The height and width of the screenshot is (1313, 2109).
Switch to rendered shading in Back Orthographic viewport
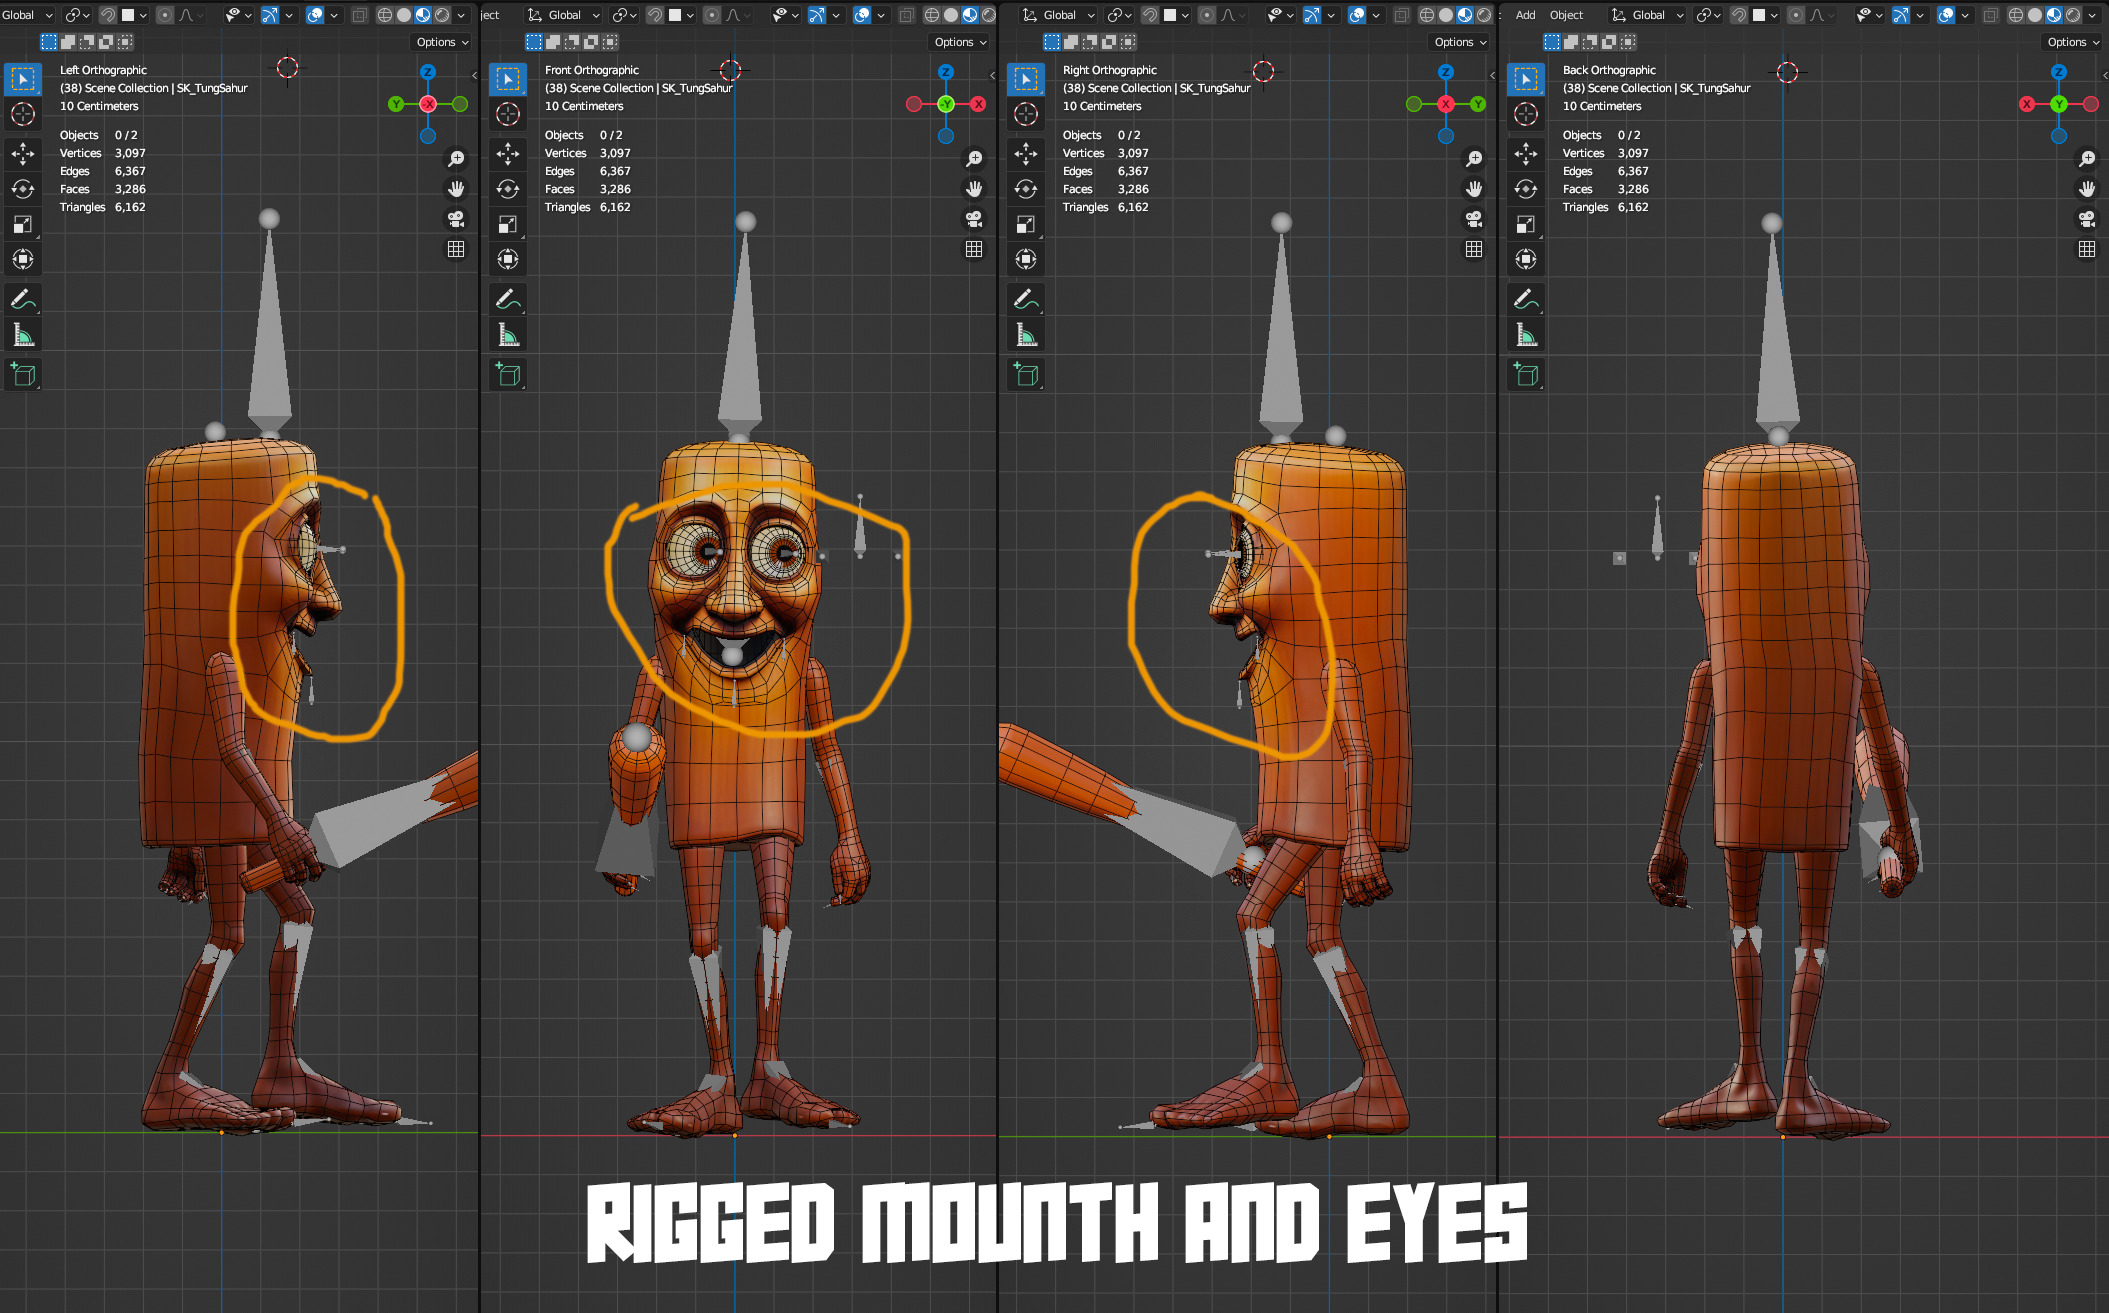[2073, 15]
